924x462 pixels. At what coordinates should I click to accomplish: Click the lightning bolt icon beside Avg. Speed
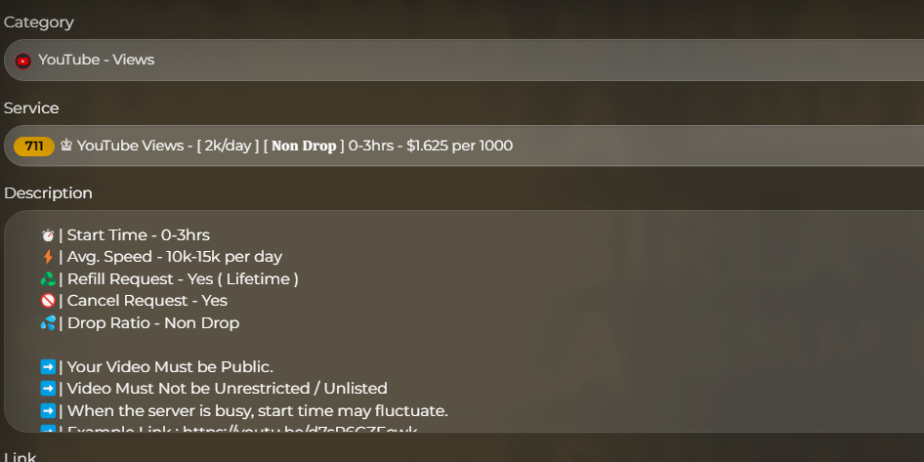pyautogui.click(x=47, y=257)
